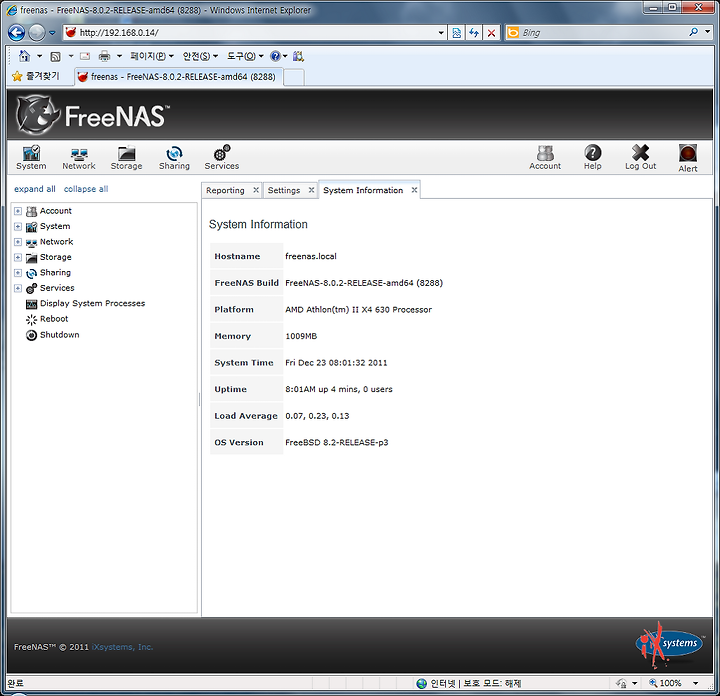Screen dimensions: 720x696
Task: Click the 100% zoom button
Action: 665,683
